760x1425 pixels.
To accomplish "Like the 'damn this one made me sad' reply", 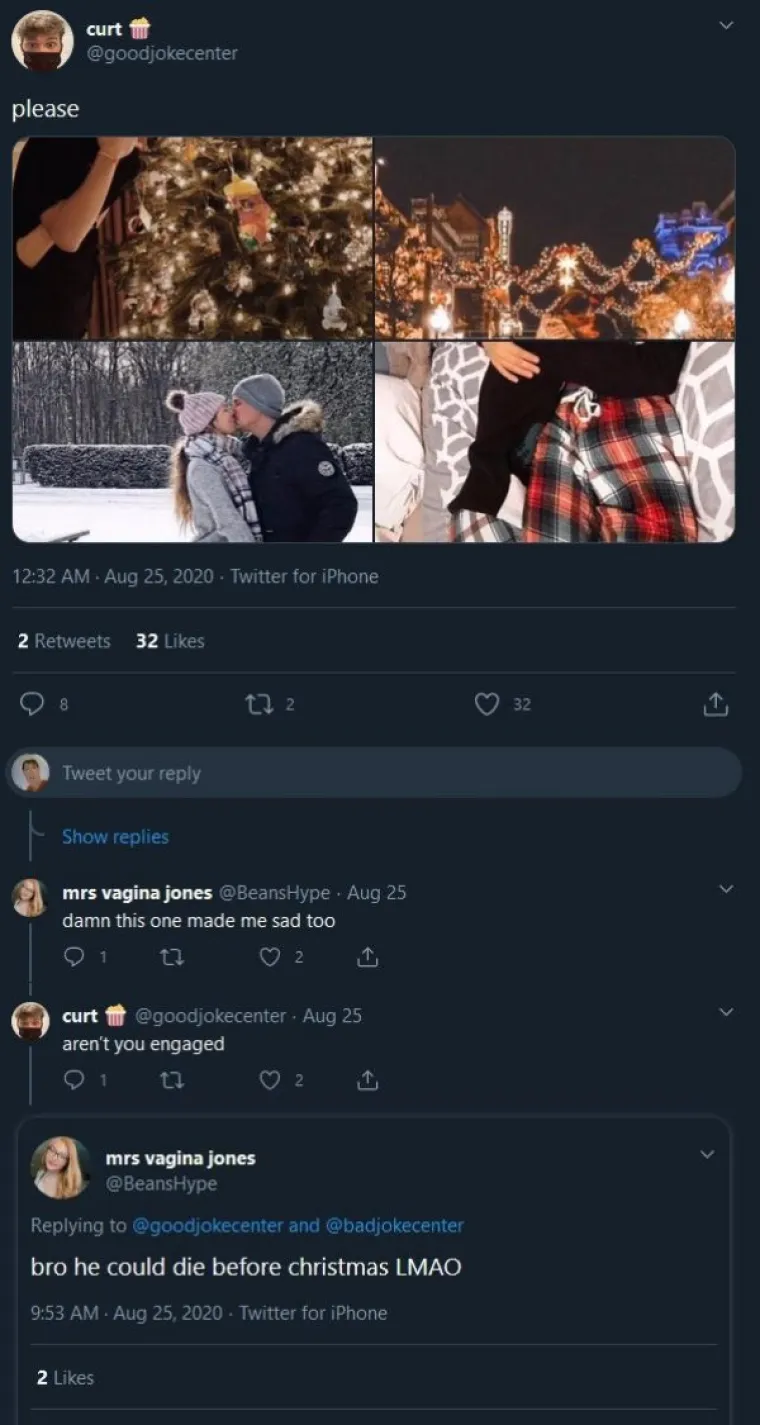I will click(x=268, y=957).
